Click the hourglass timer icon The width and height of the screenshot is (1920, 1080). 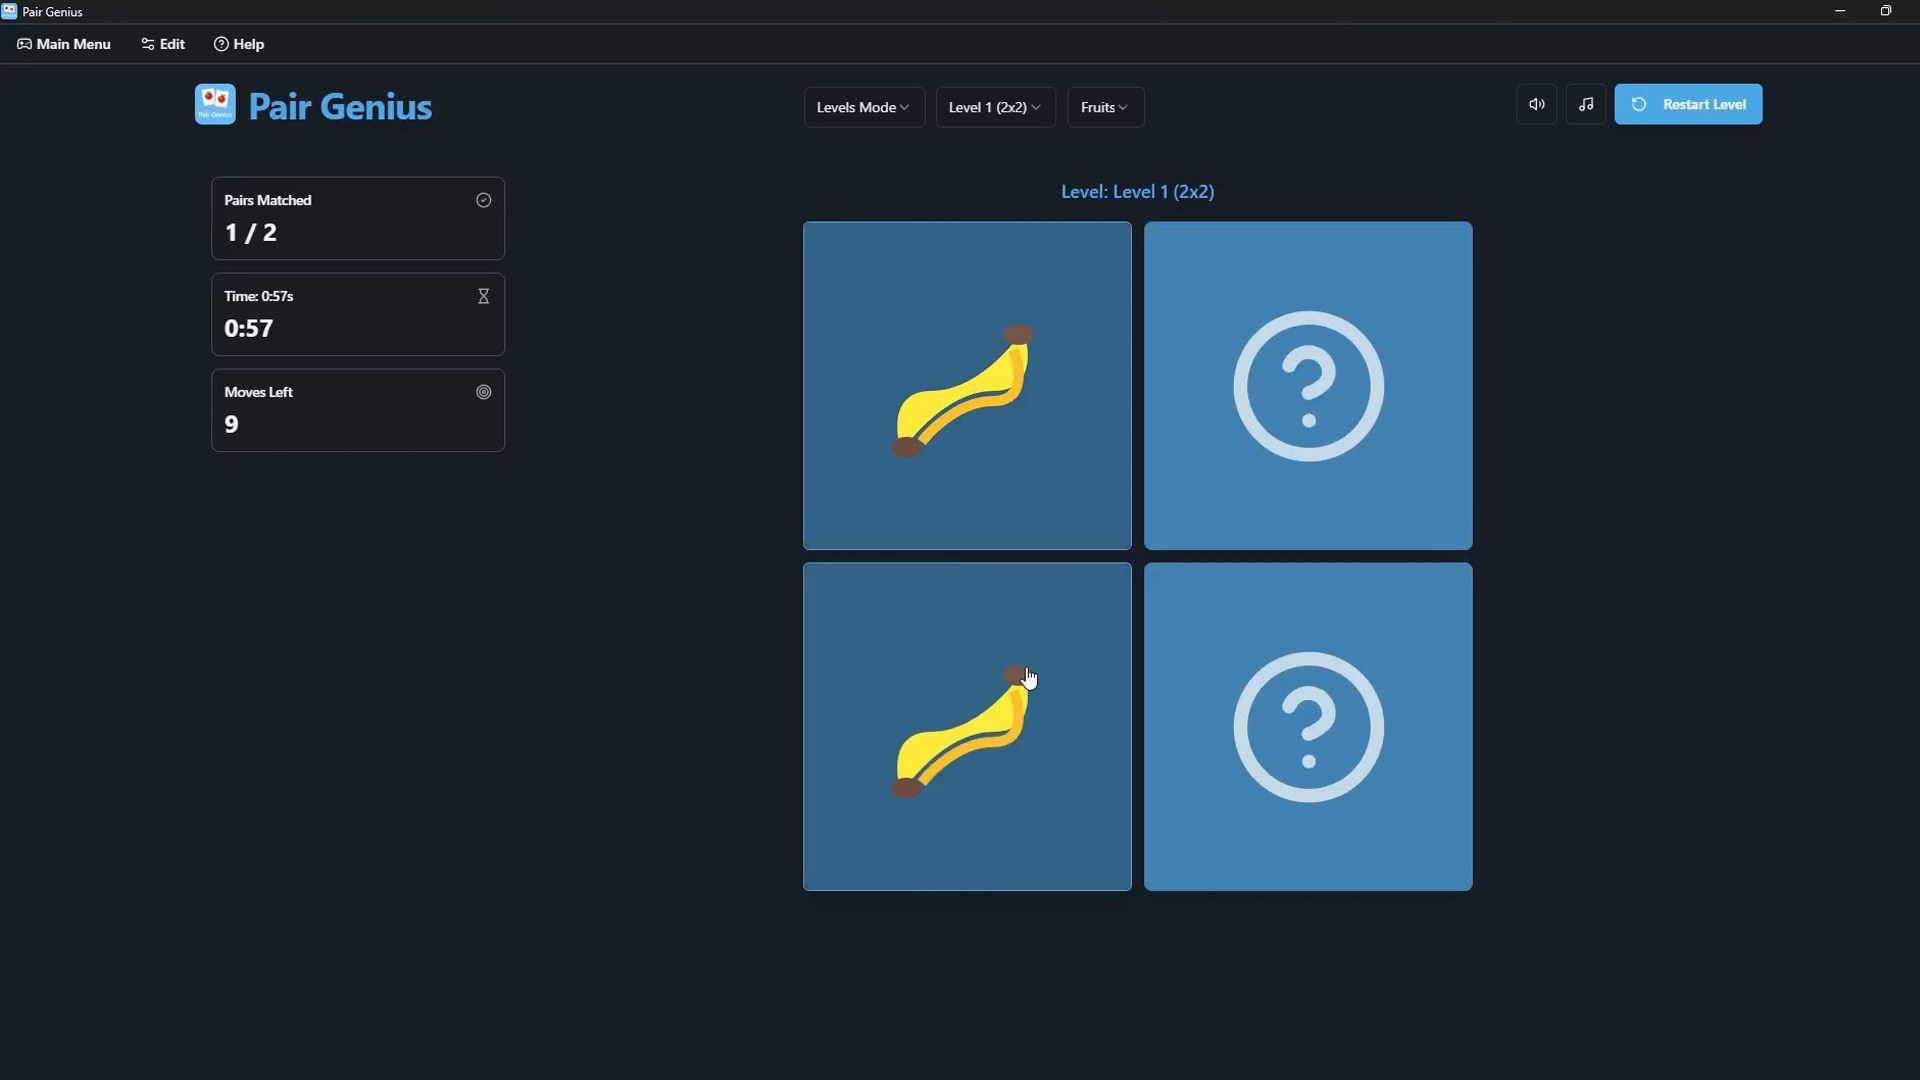click(484, 296)
